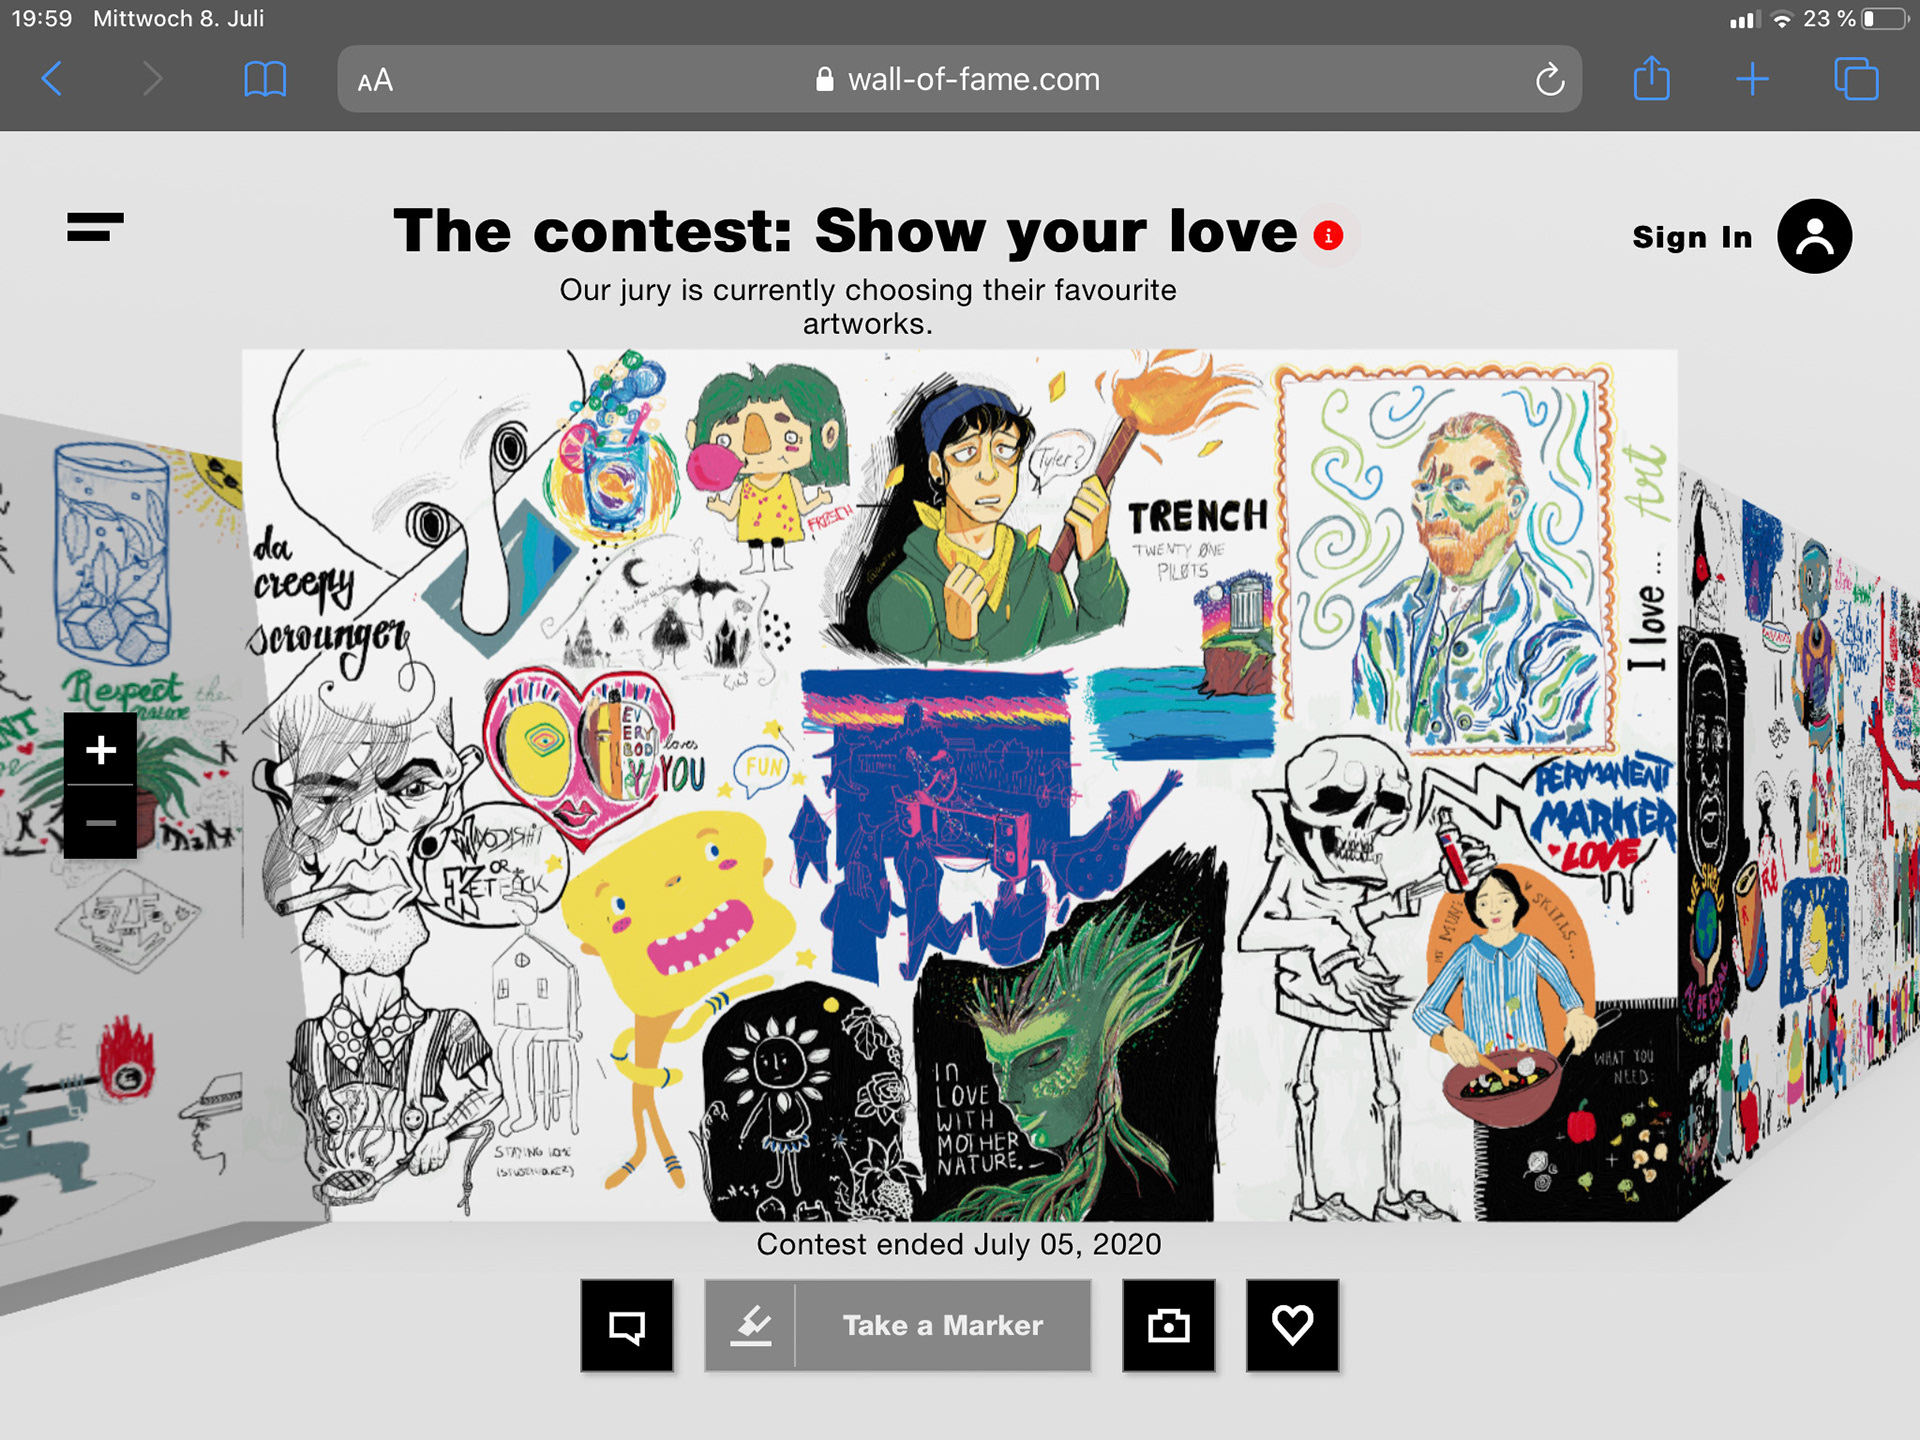Zoom in with the plus button
Screen dimensions: 1920x1440
[100, 749]
